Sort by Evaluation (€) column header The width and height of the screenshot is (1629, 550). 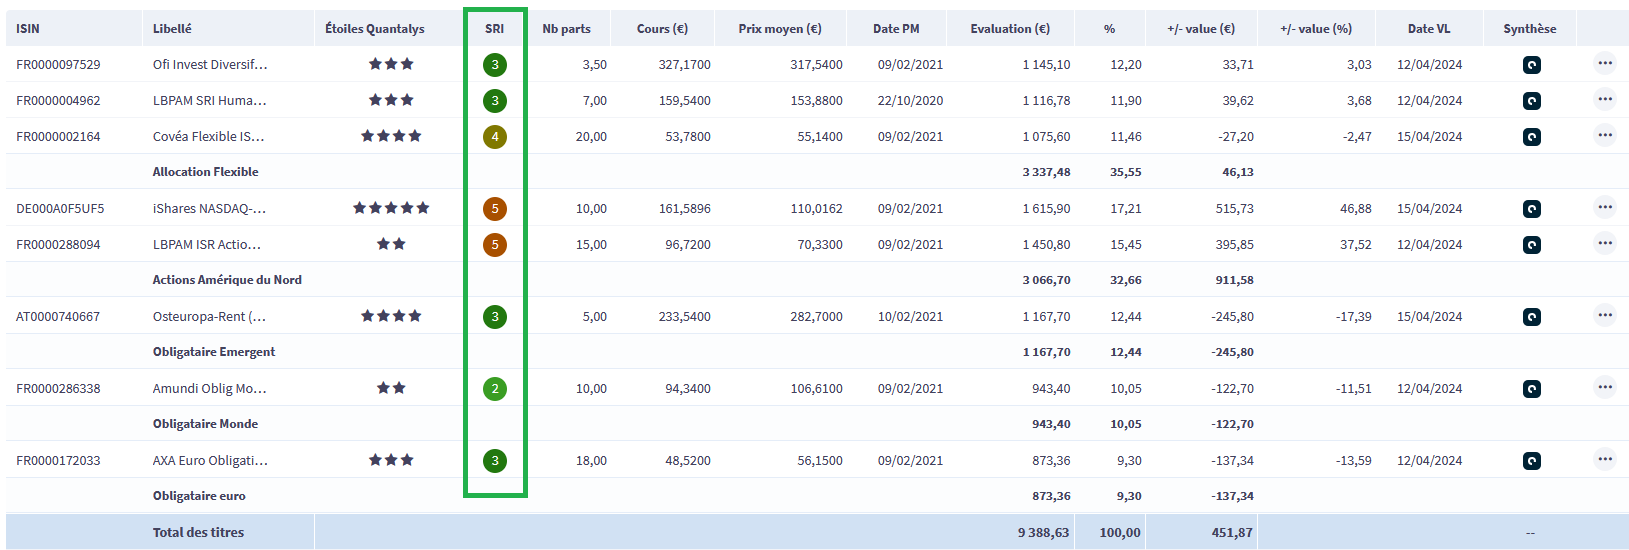coord(1009,29)
